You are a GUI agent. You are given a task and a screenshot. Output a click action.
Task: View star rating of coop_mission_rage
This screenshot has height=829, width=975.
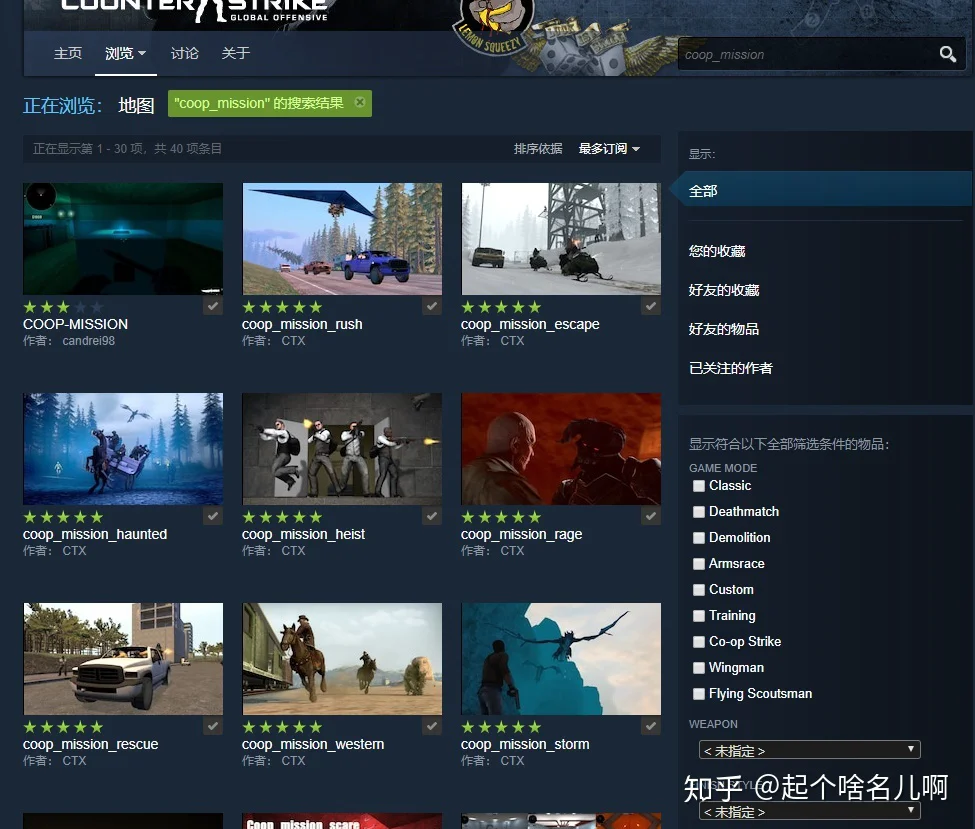tap(501, 517)
